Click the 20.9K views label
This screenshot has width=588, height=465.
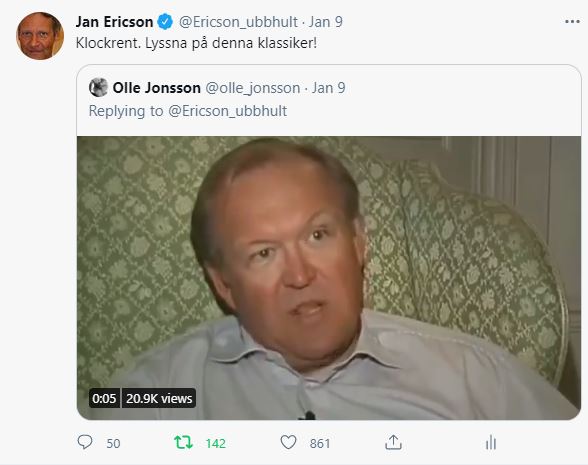(x=159, y=398)
